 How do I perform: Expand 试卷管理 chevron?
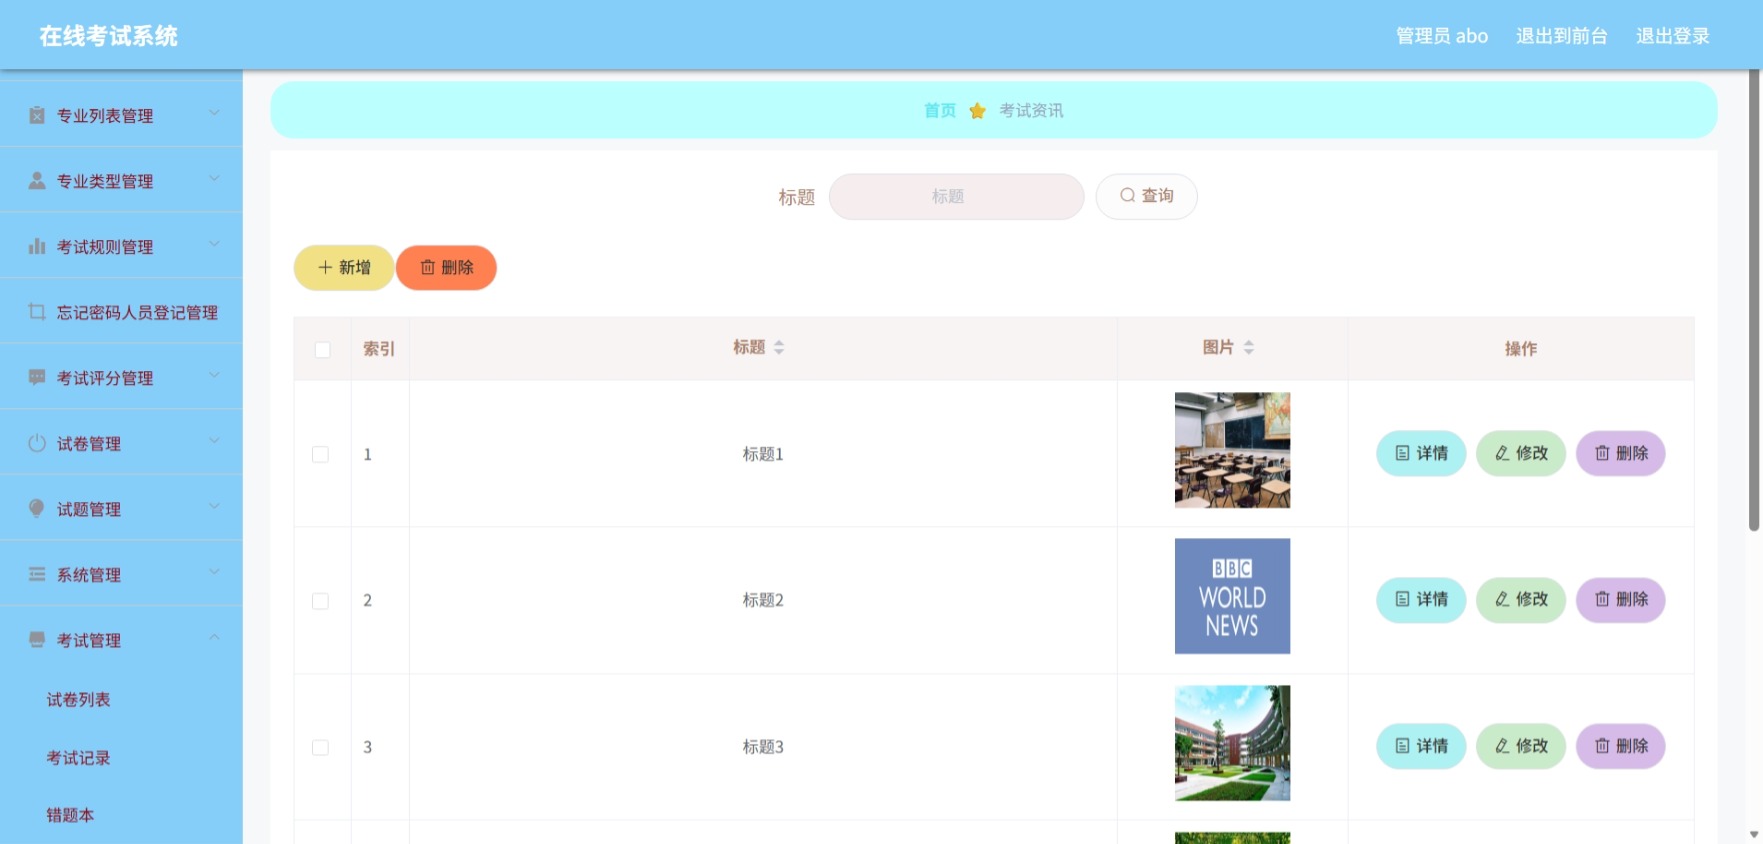[214, 441]
